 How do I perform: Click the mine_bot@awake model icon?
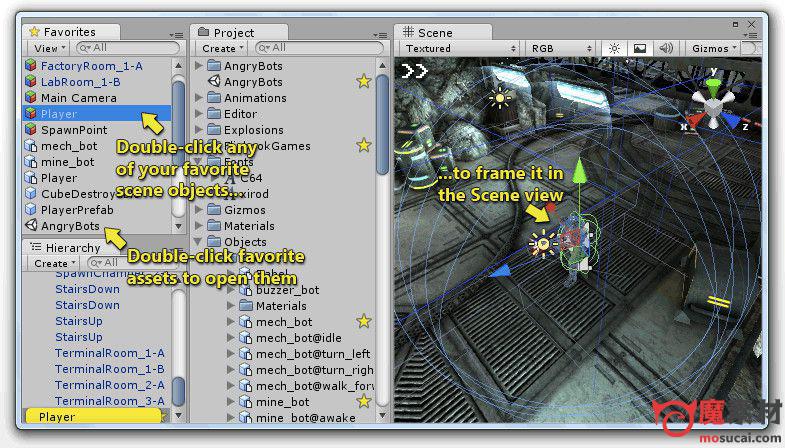point(246,417)
